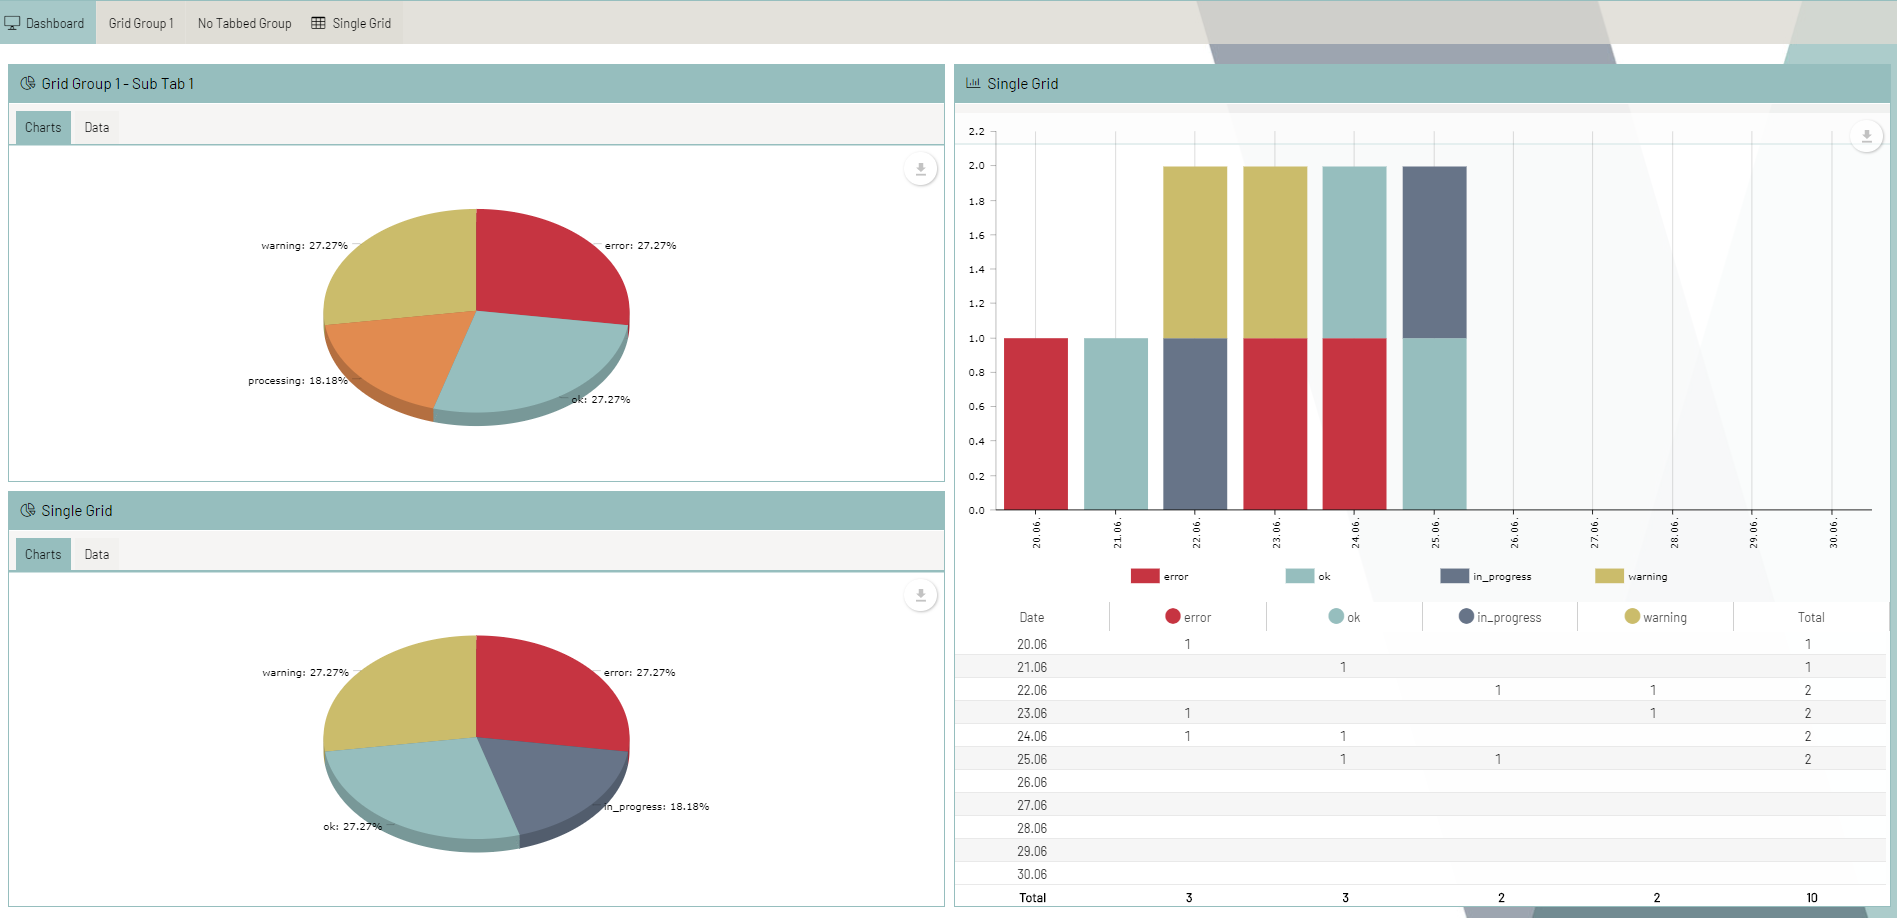Click the pie chart icon on Grid Group 1 - Sub Tab 1 header
Image resolution: width=1897 pixels, height=918 pixels.
(x=27, y=84)
